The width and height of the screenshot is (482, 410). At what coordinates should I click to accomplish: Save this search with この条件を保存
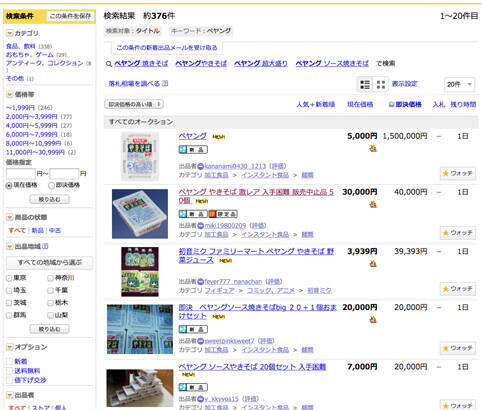click(x=70, y=16)
